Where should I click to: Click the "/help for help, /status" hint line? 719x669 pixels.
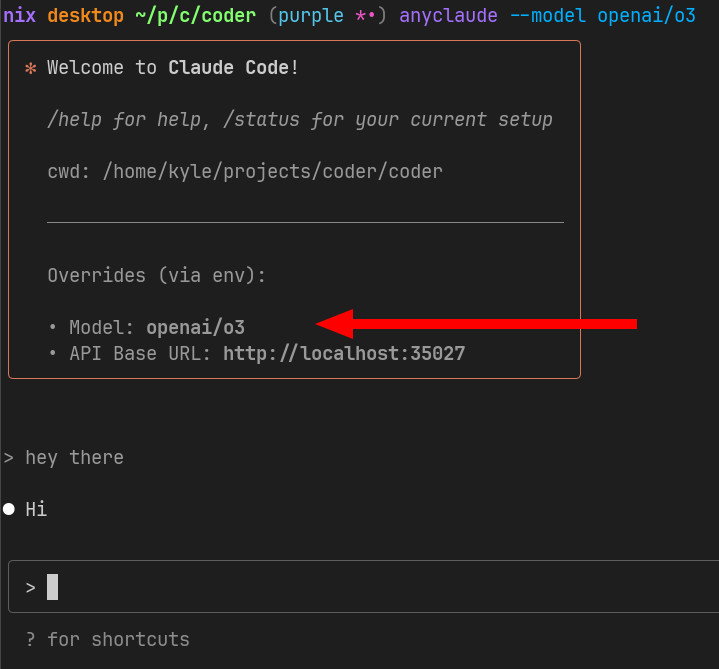coord(300,120)
